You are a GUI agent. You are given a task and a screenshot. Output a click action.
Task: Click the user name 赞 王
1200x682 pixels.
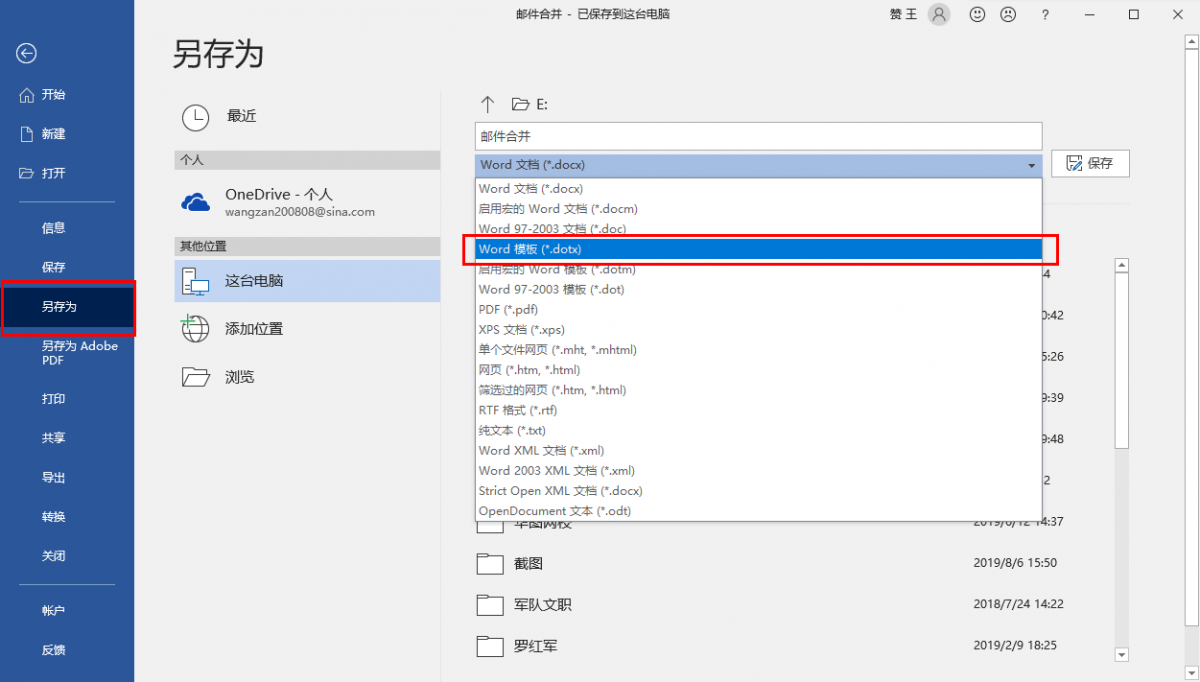click(903, 14)
